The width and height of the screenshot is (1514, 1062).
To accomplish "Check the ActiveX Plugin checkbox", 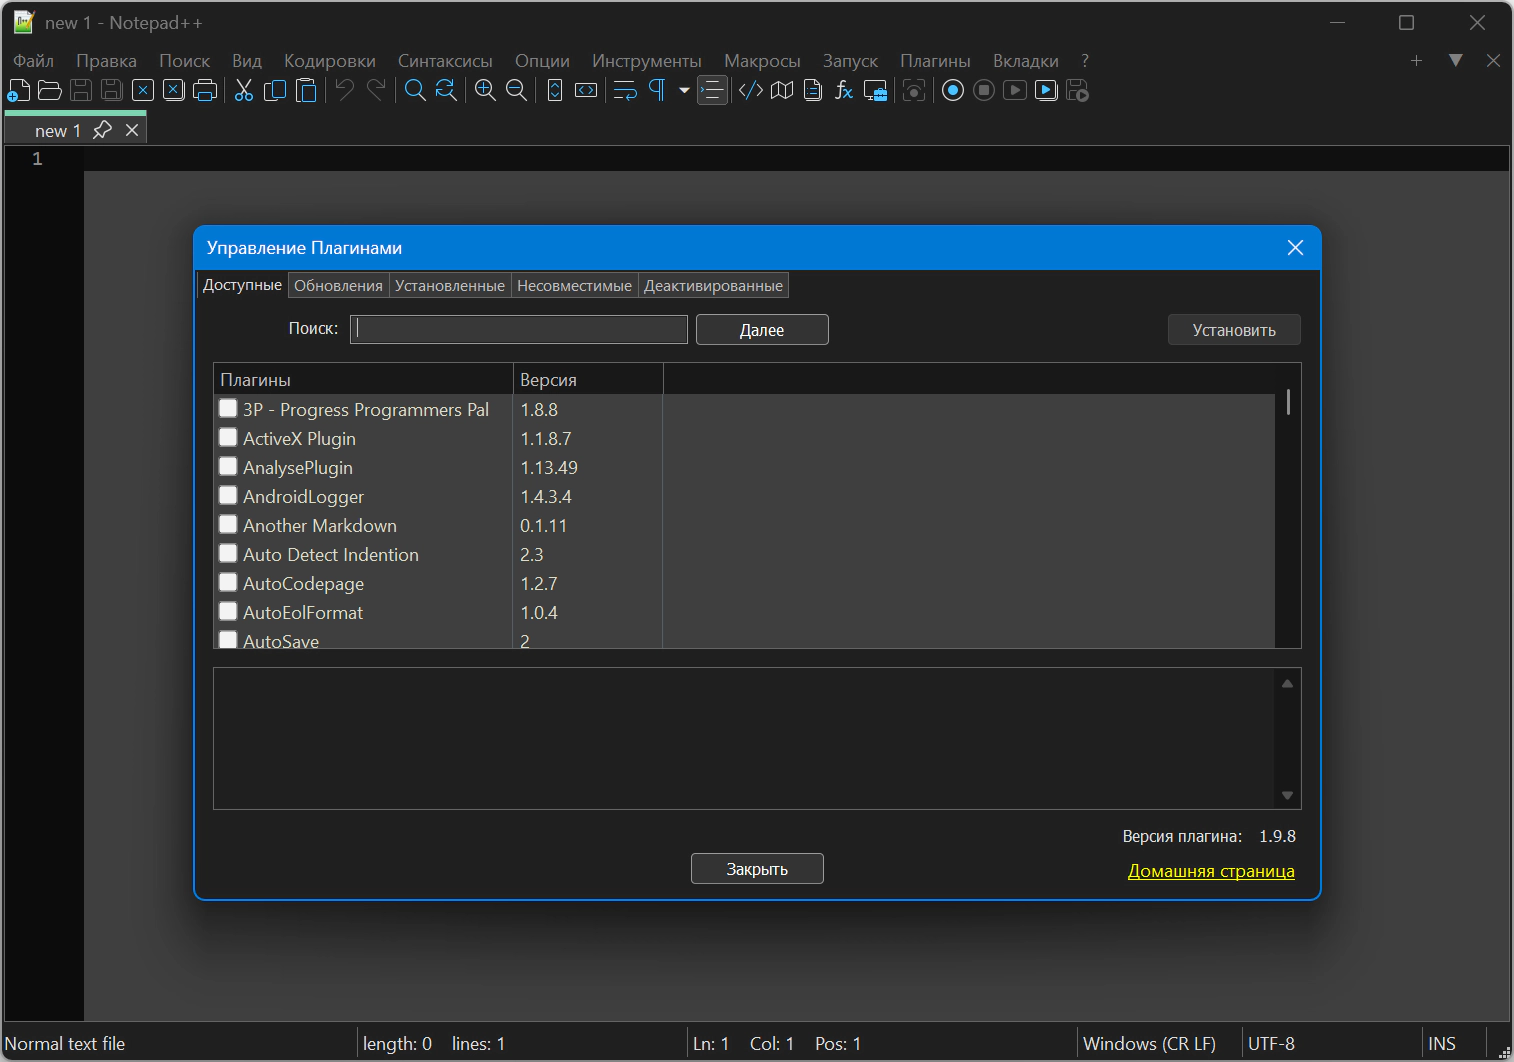I will [228, 437].
